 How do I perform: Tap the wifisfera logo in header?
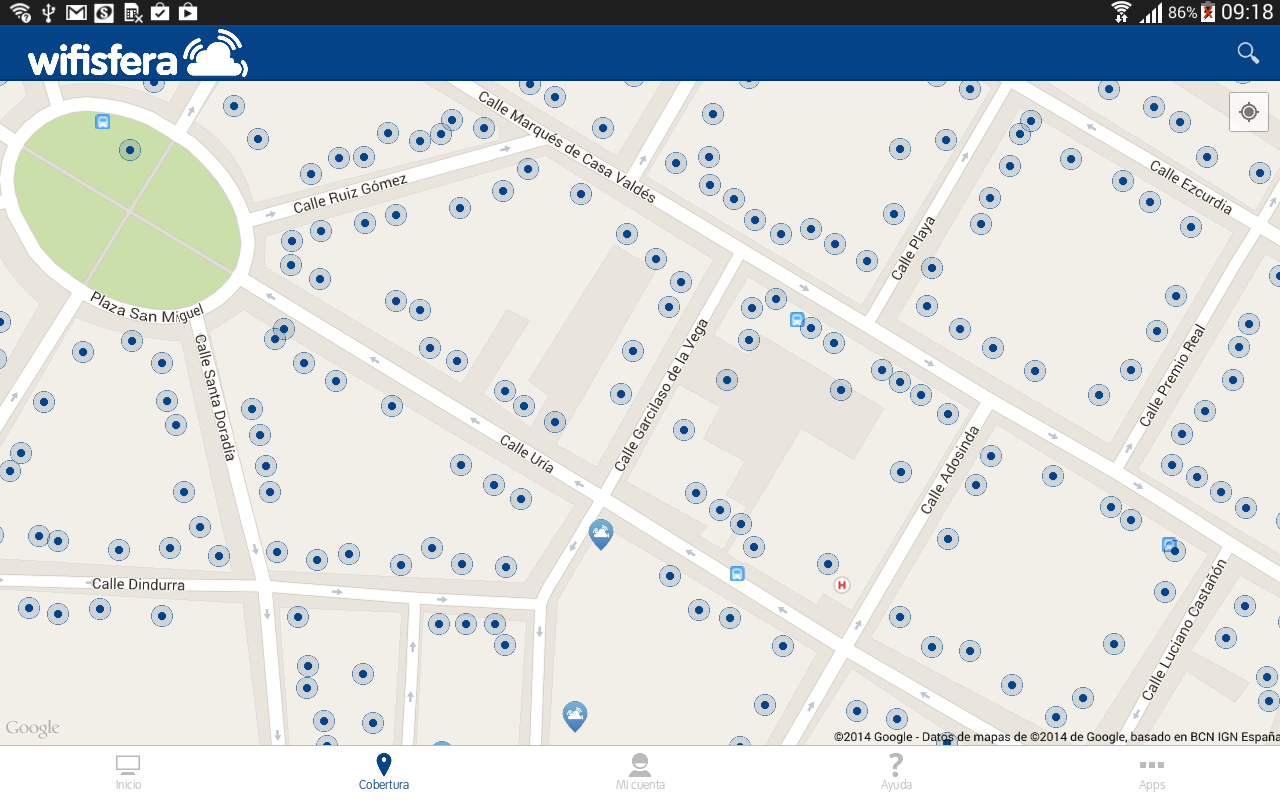[x=138, y=54]
